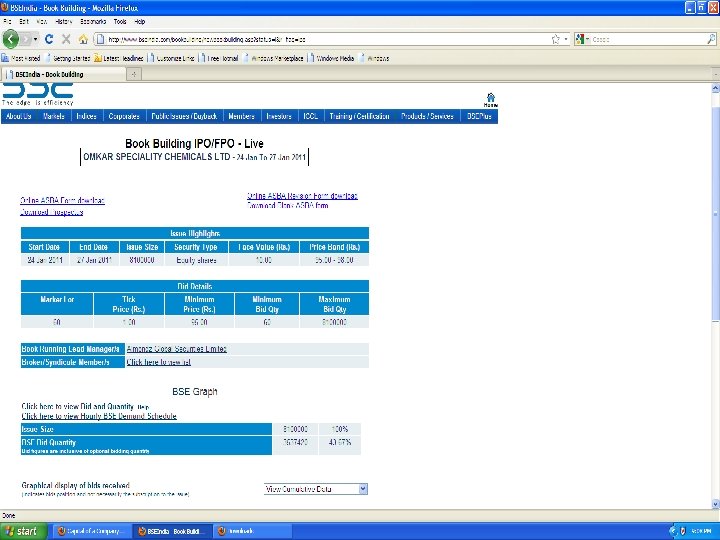Open the Help menu

tap(140, 21)
